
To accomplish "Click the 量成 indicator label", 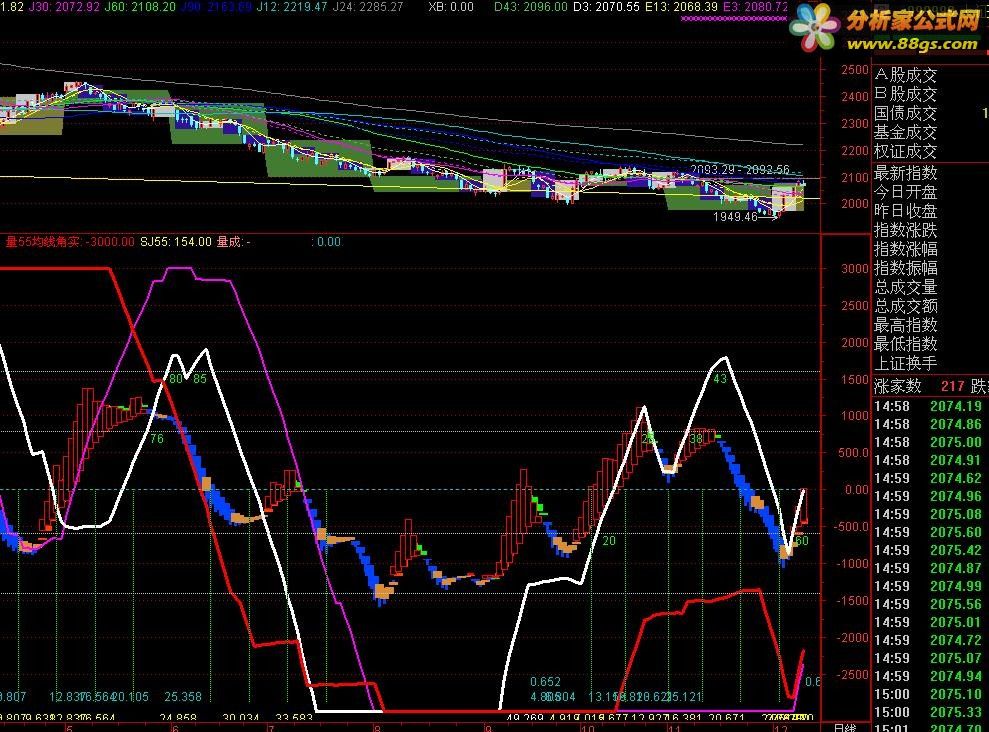I will click(x=233, y=241).
